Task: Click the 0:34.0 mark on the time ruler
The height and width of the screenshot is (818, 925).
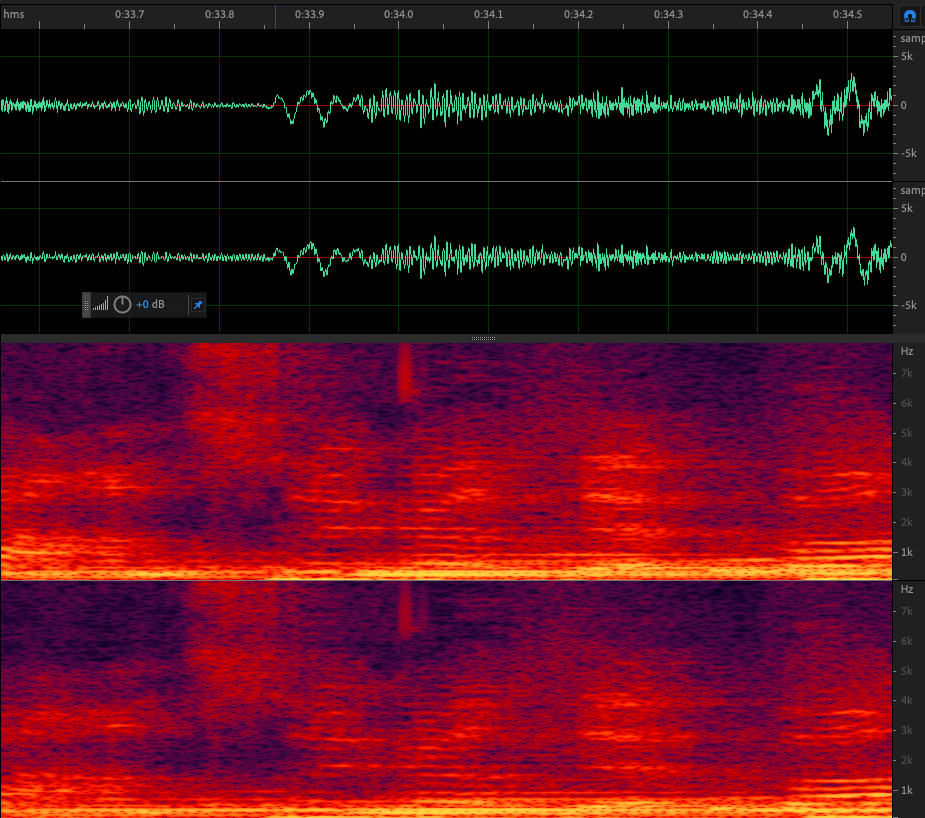Action: [x=399, y=15]
